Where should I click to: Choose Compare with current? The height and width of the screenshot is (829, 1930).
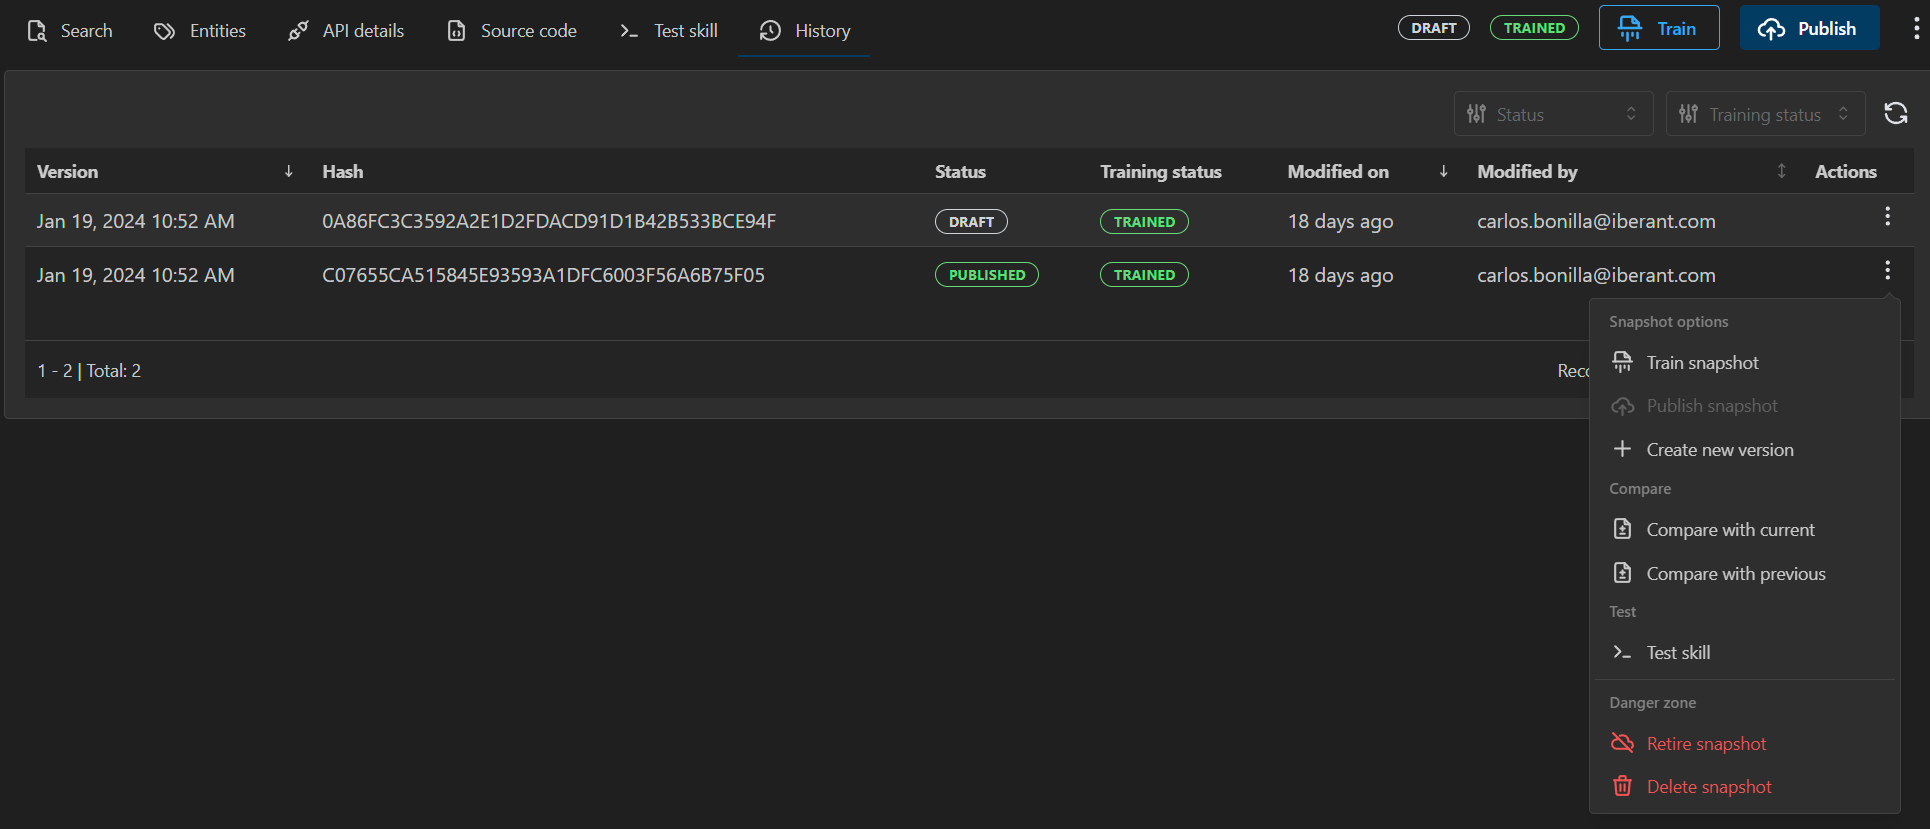point(1744,530)
